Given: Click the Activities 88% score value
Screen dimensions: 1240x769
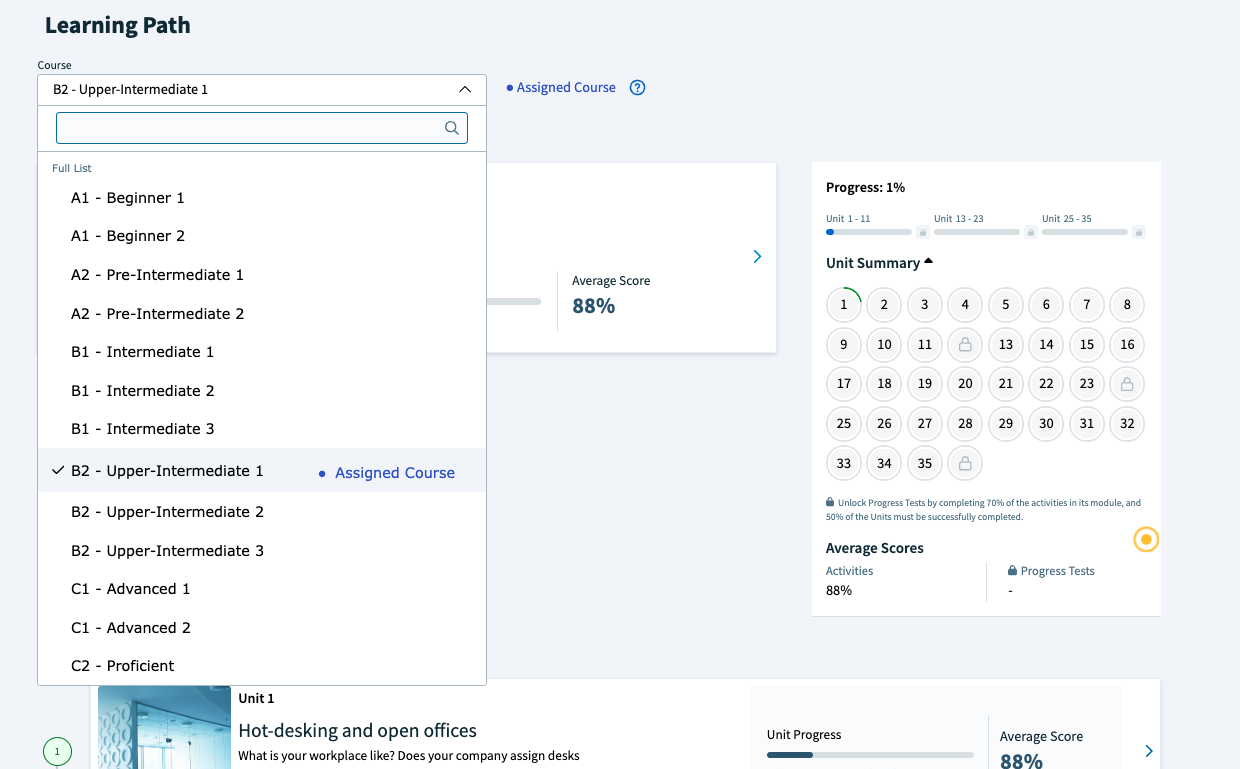Looking at the screenshot, I should 839,591.
